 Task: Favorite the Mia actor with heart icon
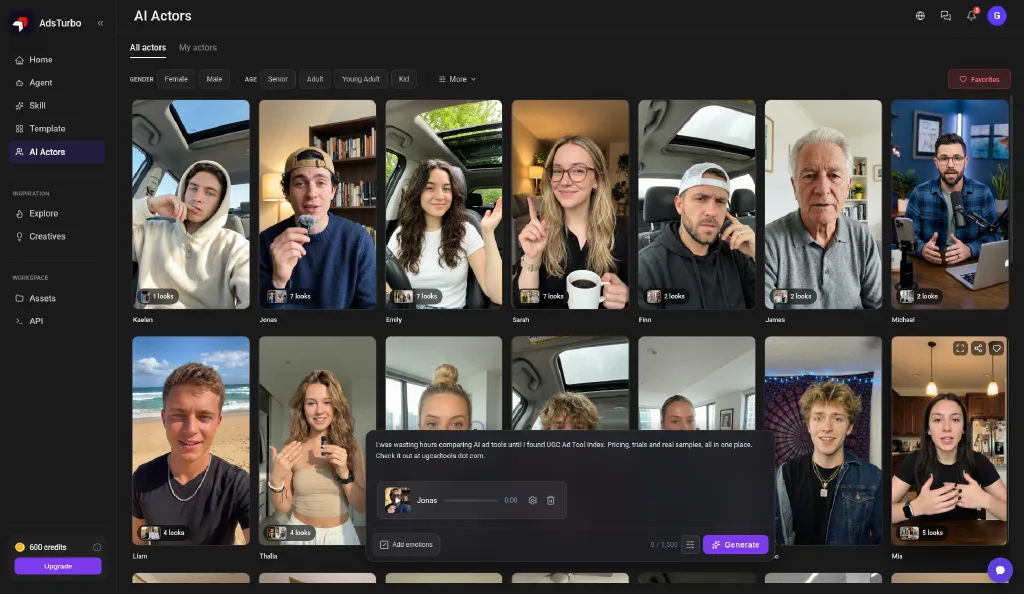coord(997,349)
